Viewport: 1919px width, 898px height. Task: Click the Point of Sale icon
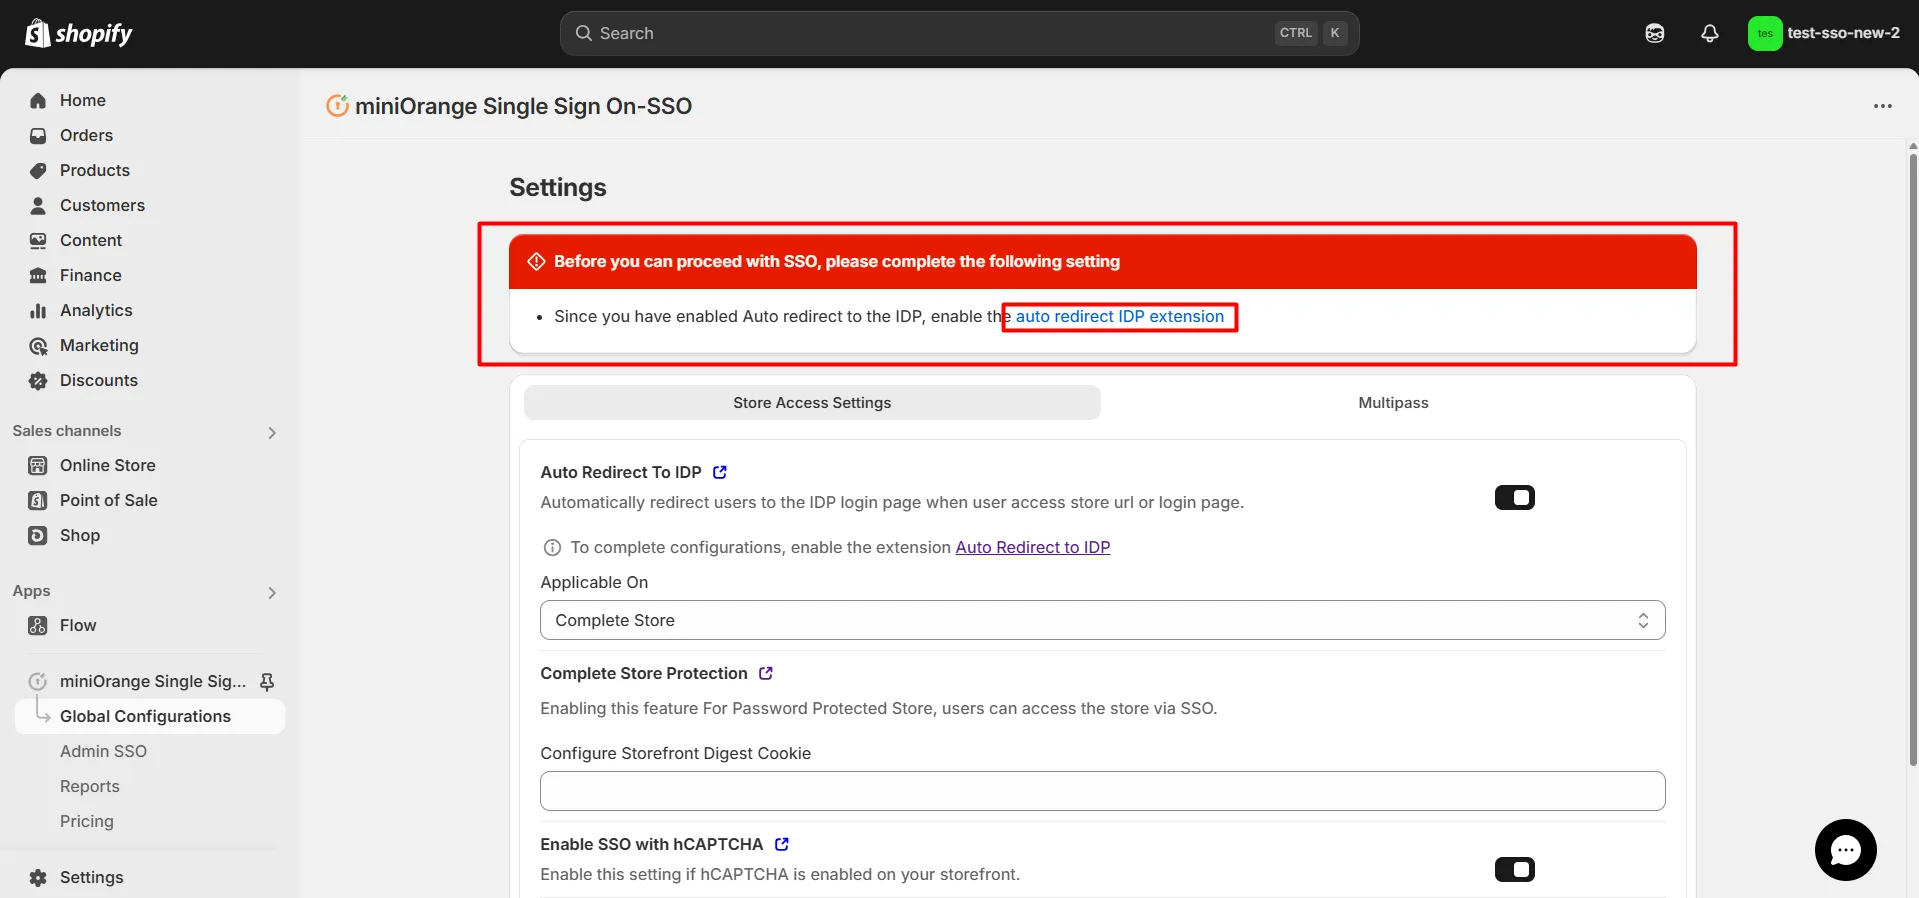tap(38, 500)
